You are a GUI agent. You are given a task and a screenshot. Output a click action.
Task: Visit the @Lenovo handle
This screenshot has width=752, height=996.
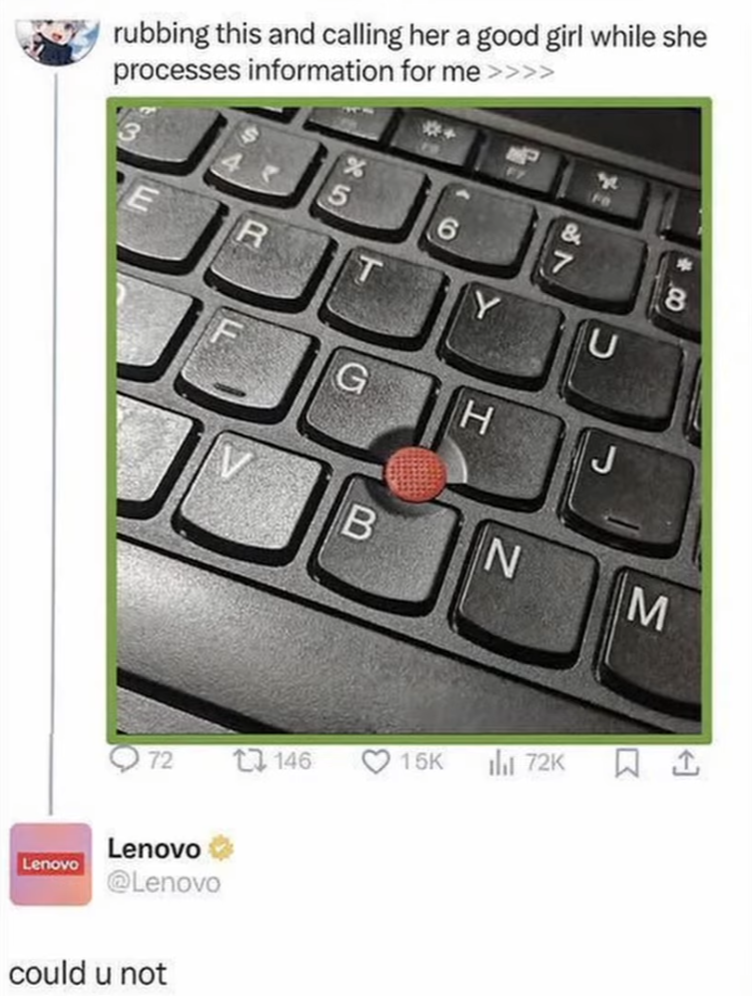[x=164, y=883]
